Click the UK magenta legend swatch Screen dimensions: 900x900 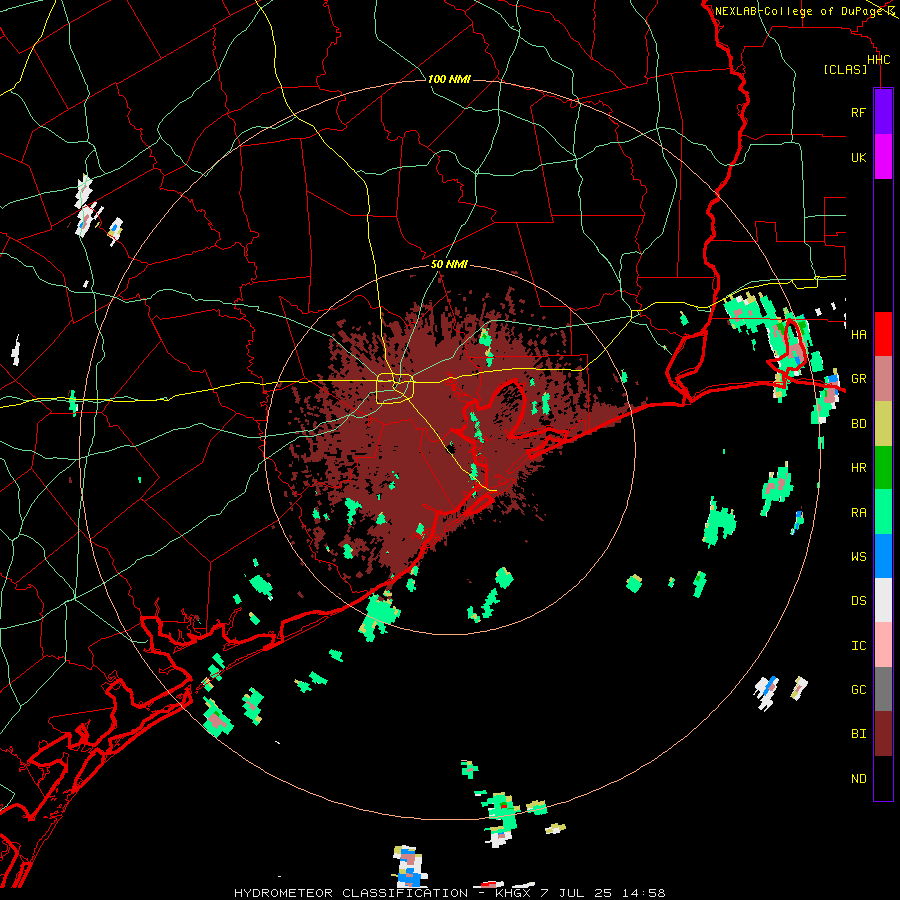883,157
